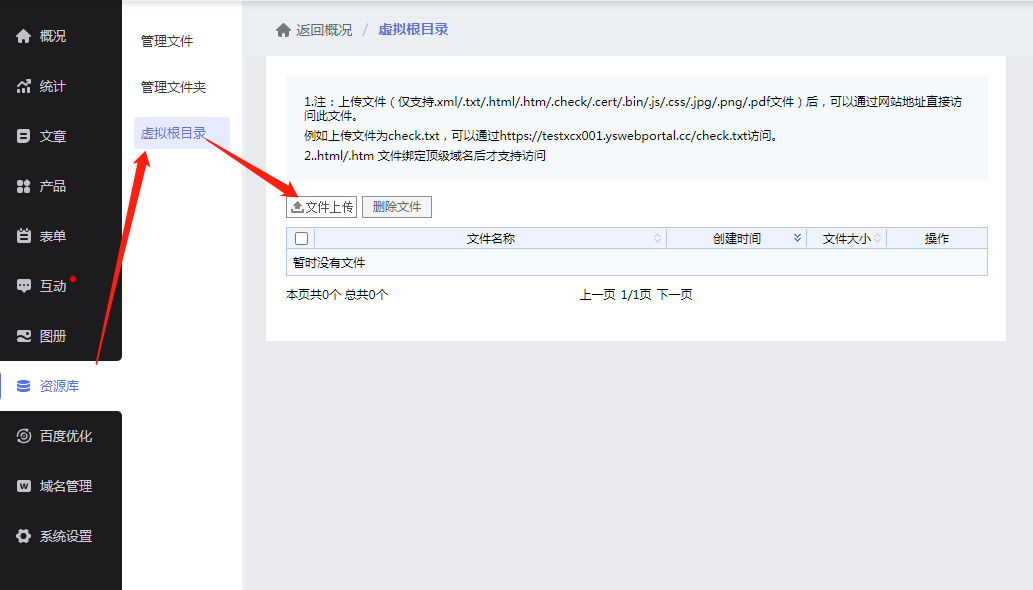Click 返回概况 breadcrumb link
Viewport: 1033px width, 590px height.
(324, 30)
